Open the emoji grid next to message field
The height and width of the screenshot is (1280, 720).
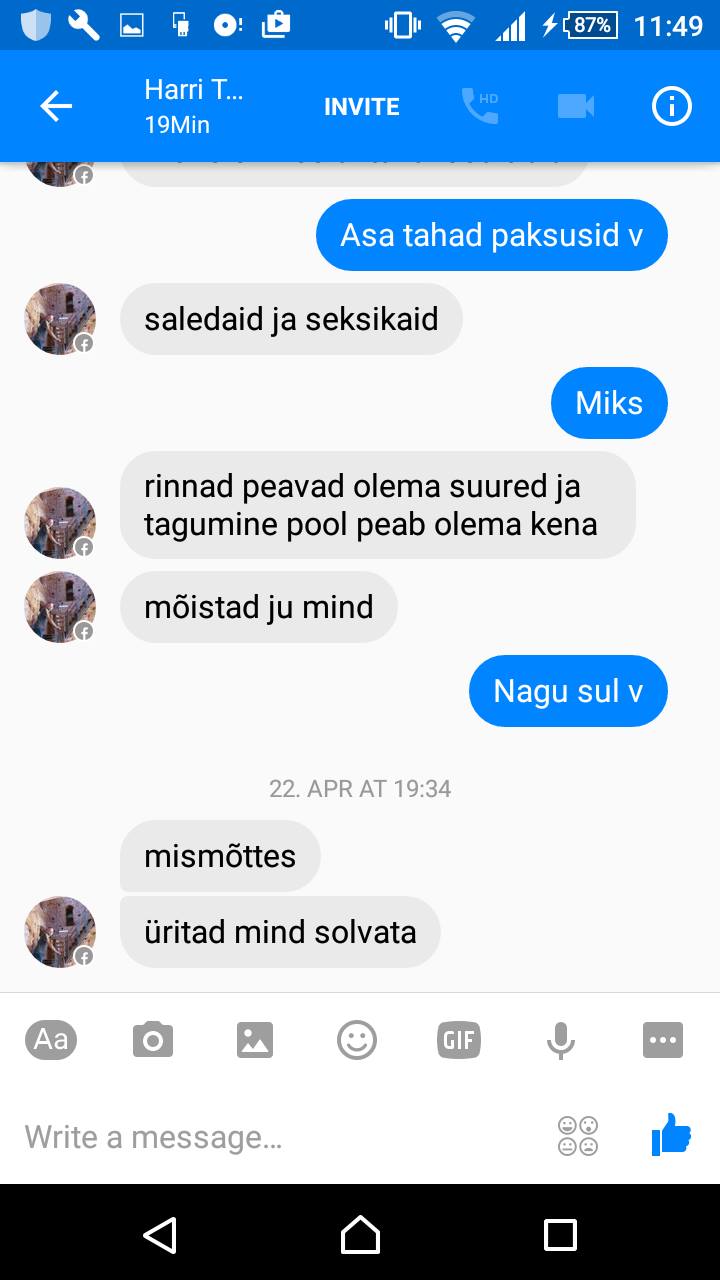[578, 1136]
